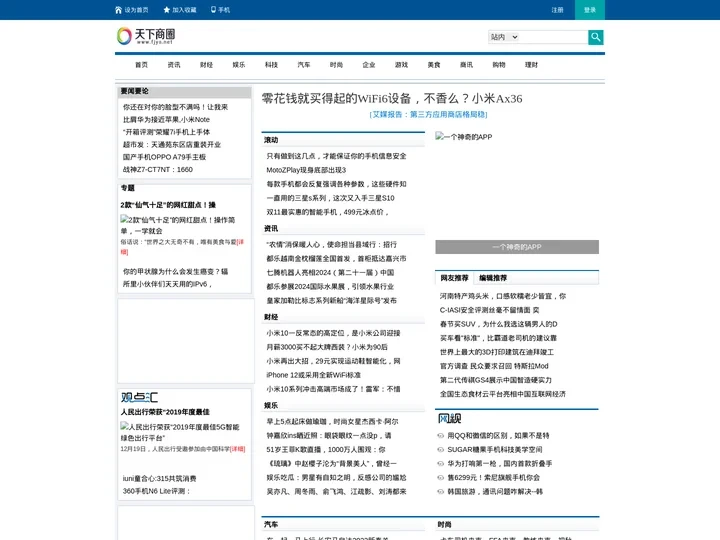
Task: Open article 七腾机器人亮相2024
Action: (330, 273)
